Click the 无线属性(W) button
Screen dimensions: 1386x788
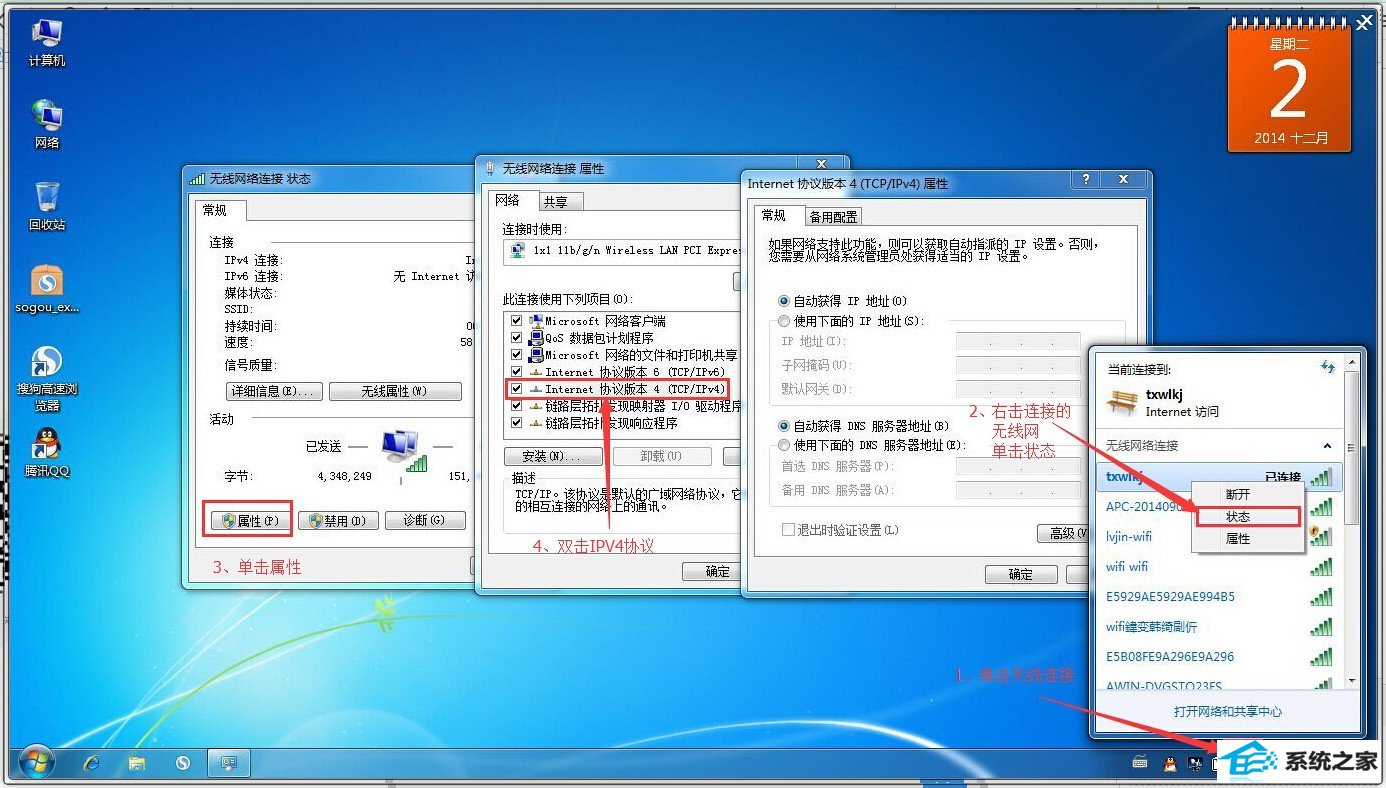pyautogui.click(x=395, y=391)
